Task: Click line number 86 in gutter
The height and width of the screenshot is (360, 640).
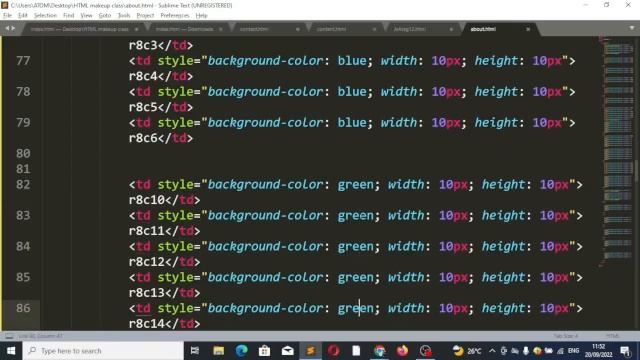Action: 23,308
